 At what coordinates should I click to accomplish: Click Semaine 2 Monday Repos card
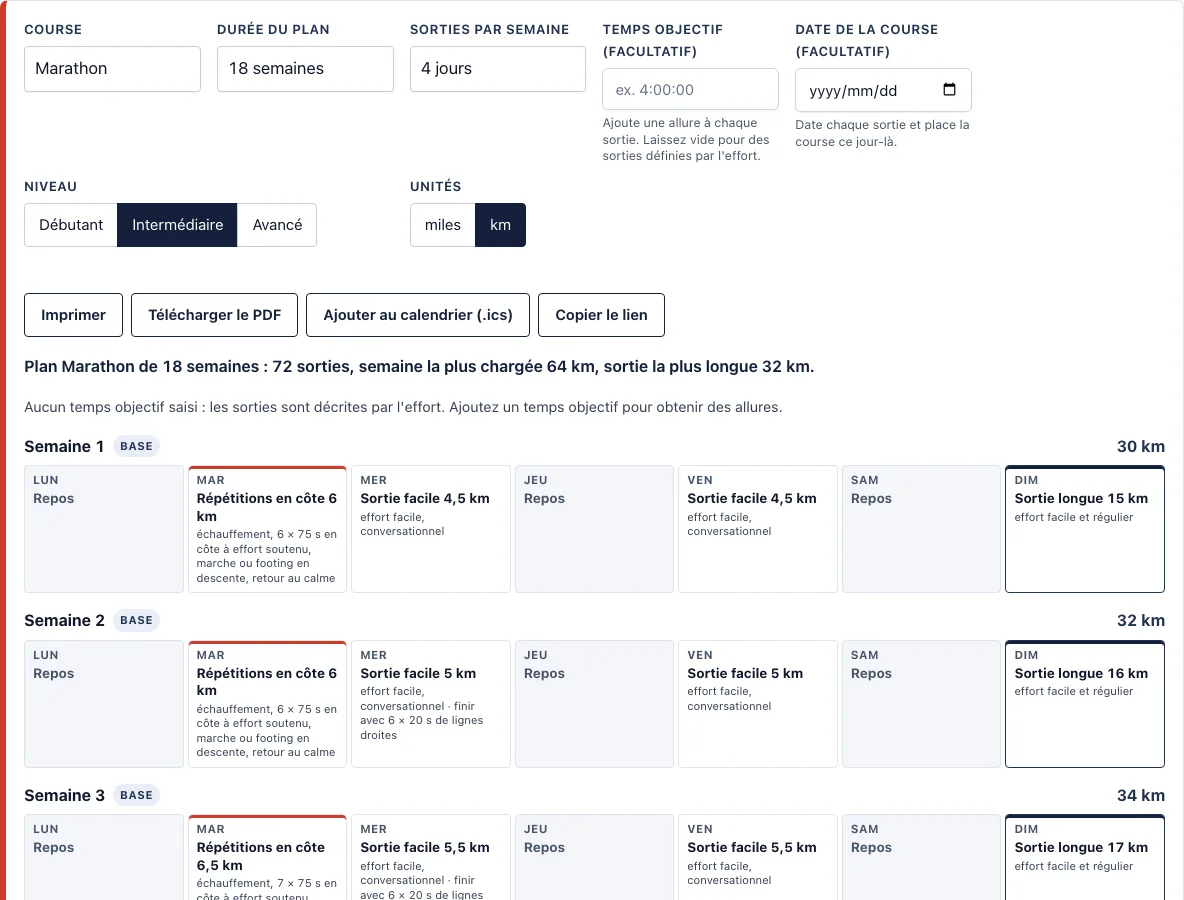pyautogui.click(x=104, y=704)
